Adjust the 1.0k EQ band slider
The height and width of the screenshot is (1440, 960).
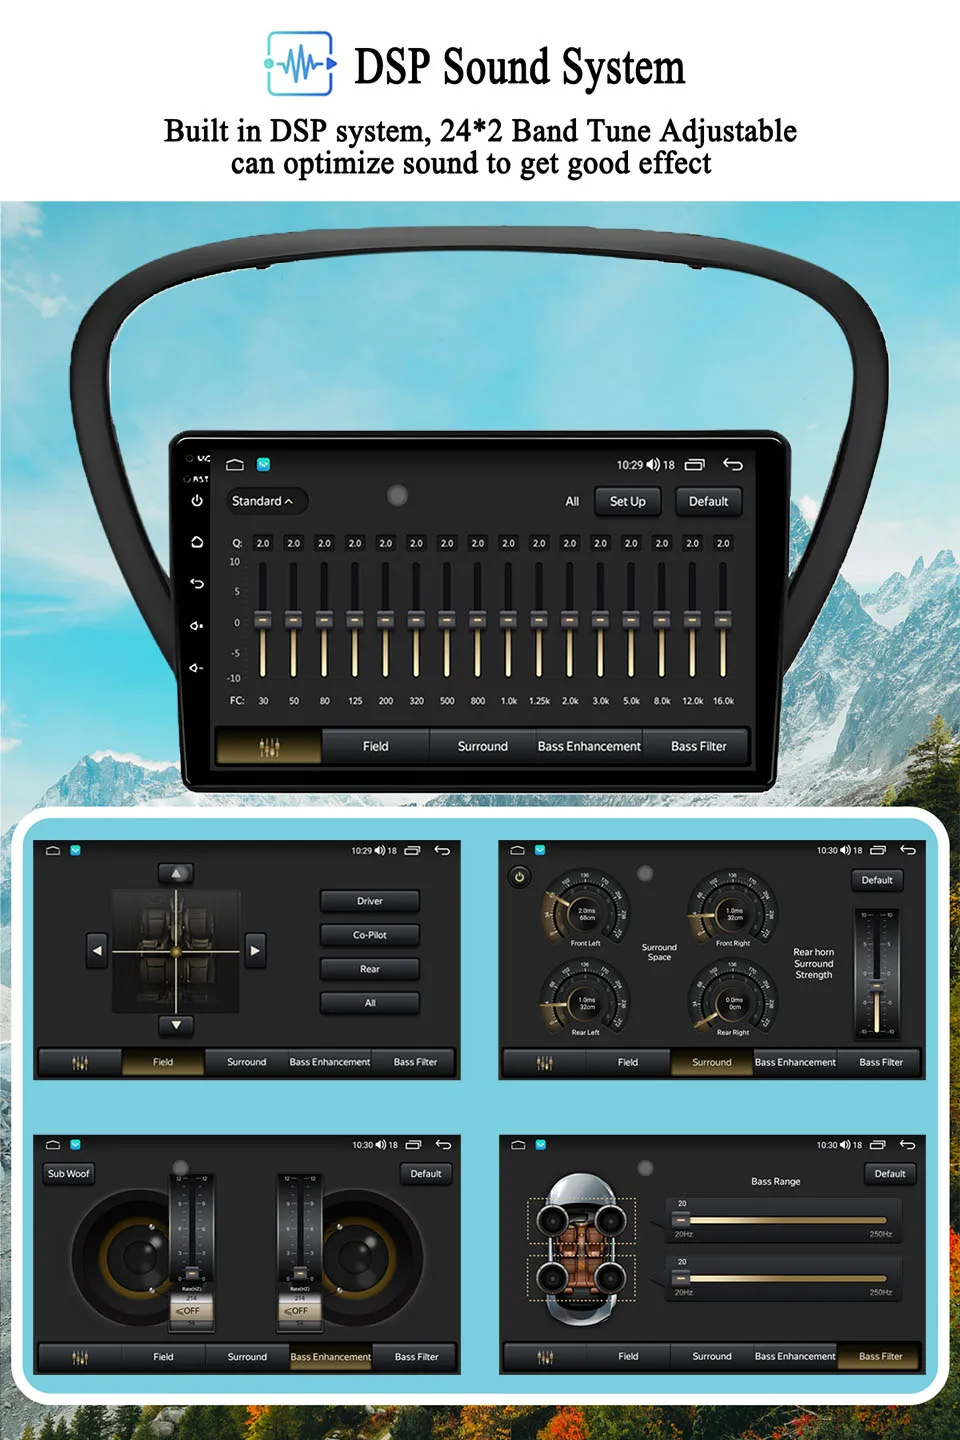508,620
